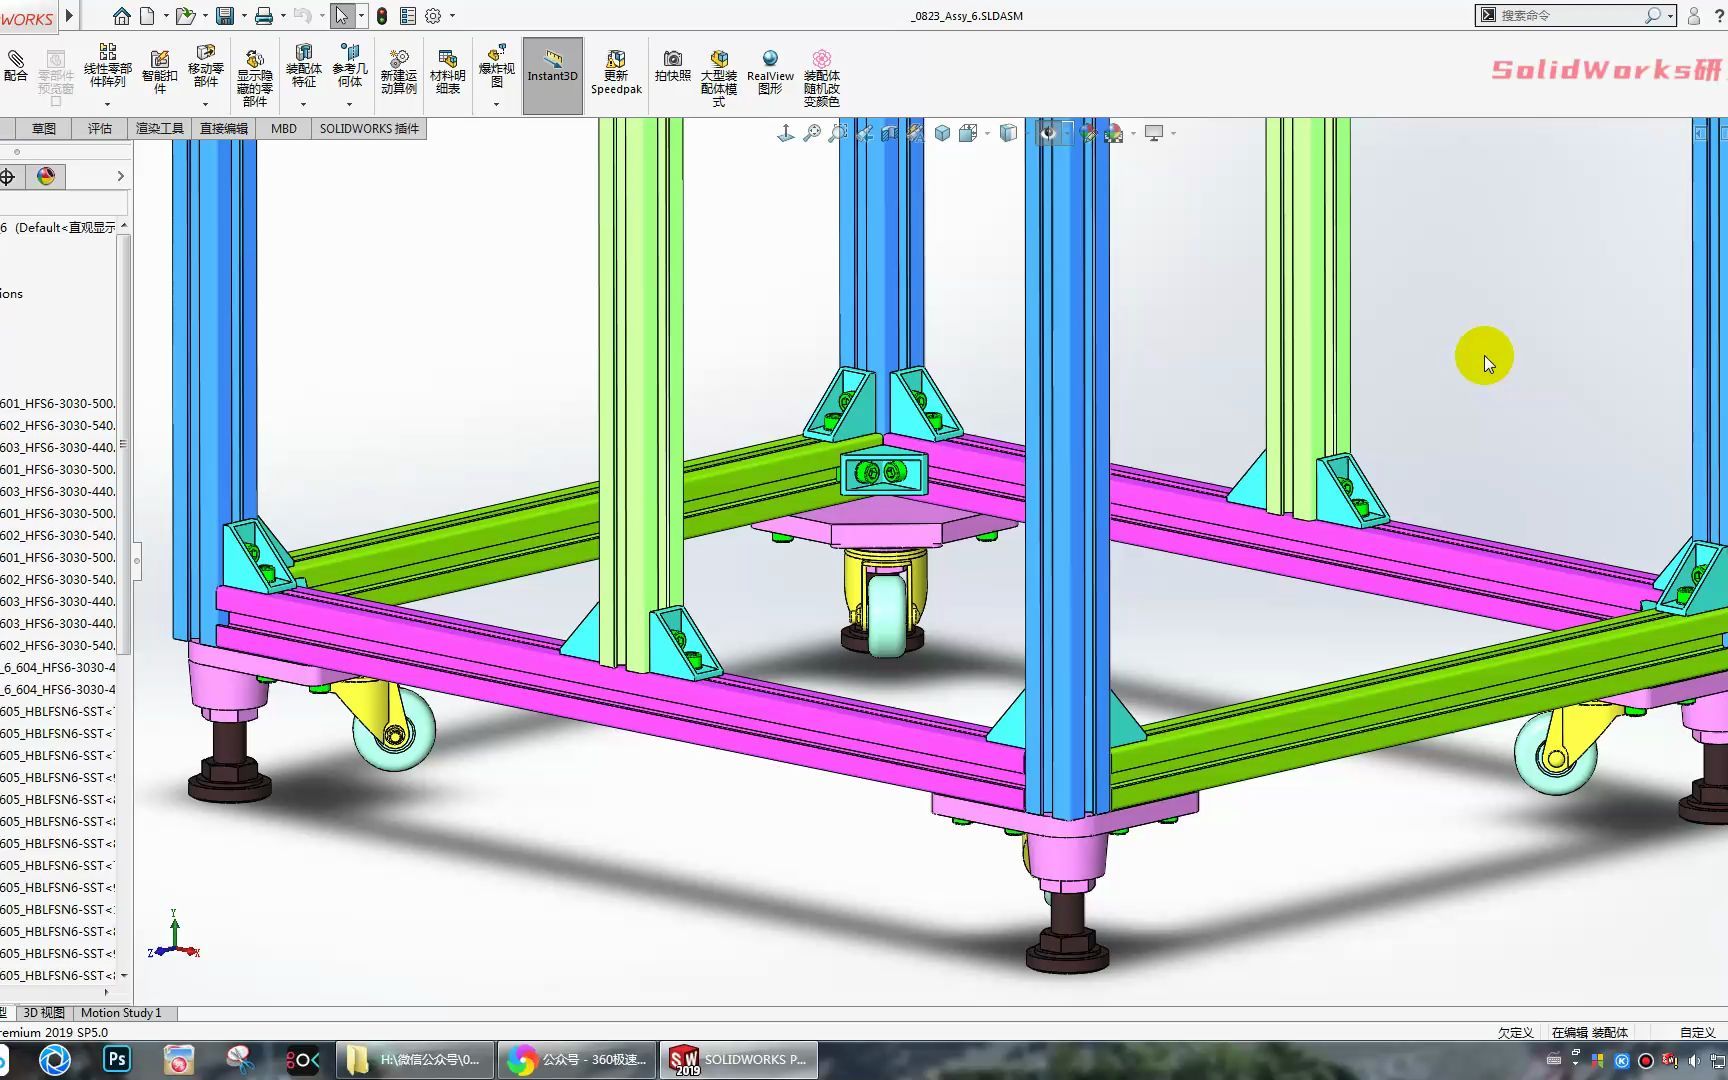This screenshot has height=1080, width=1728.
Task: Save the assembly with the Save icon
Action: 225,16
